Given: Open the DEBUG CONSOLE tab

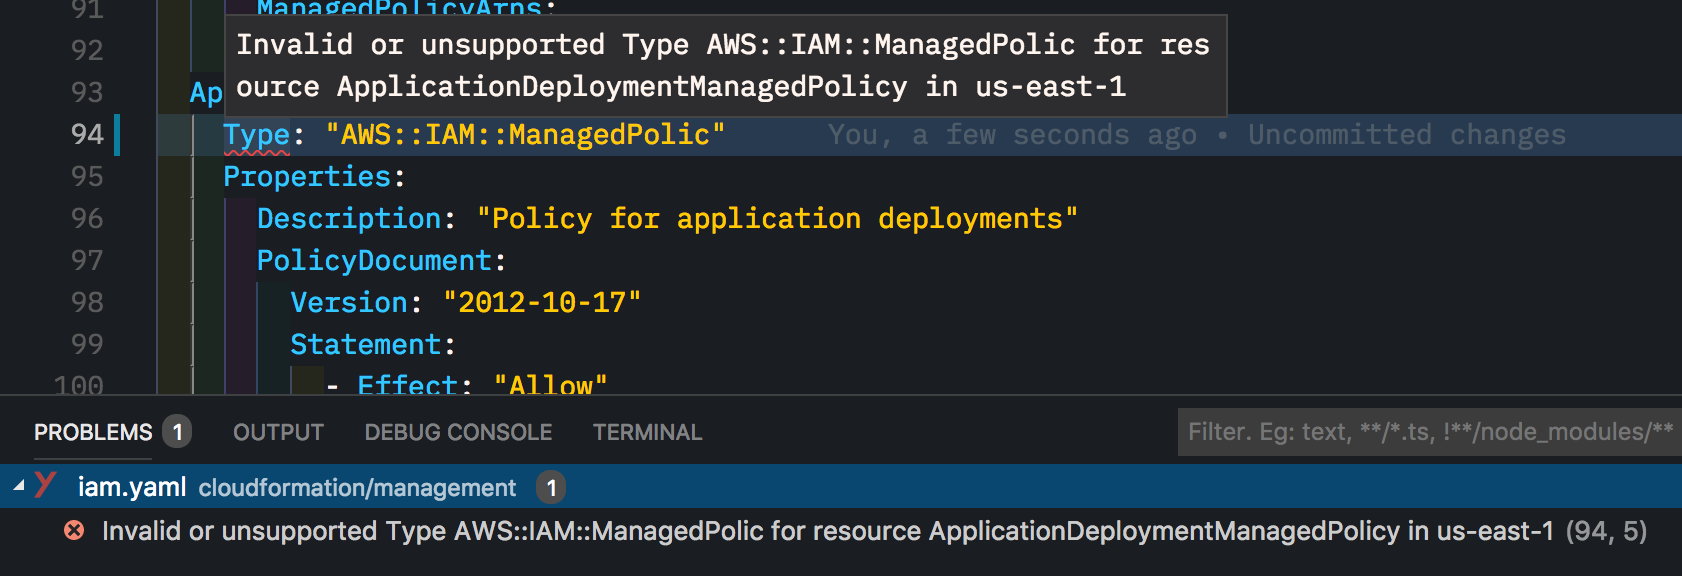Looking at the screenshot, I should [458, 432].
